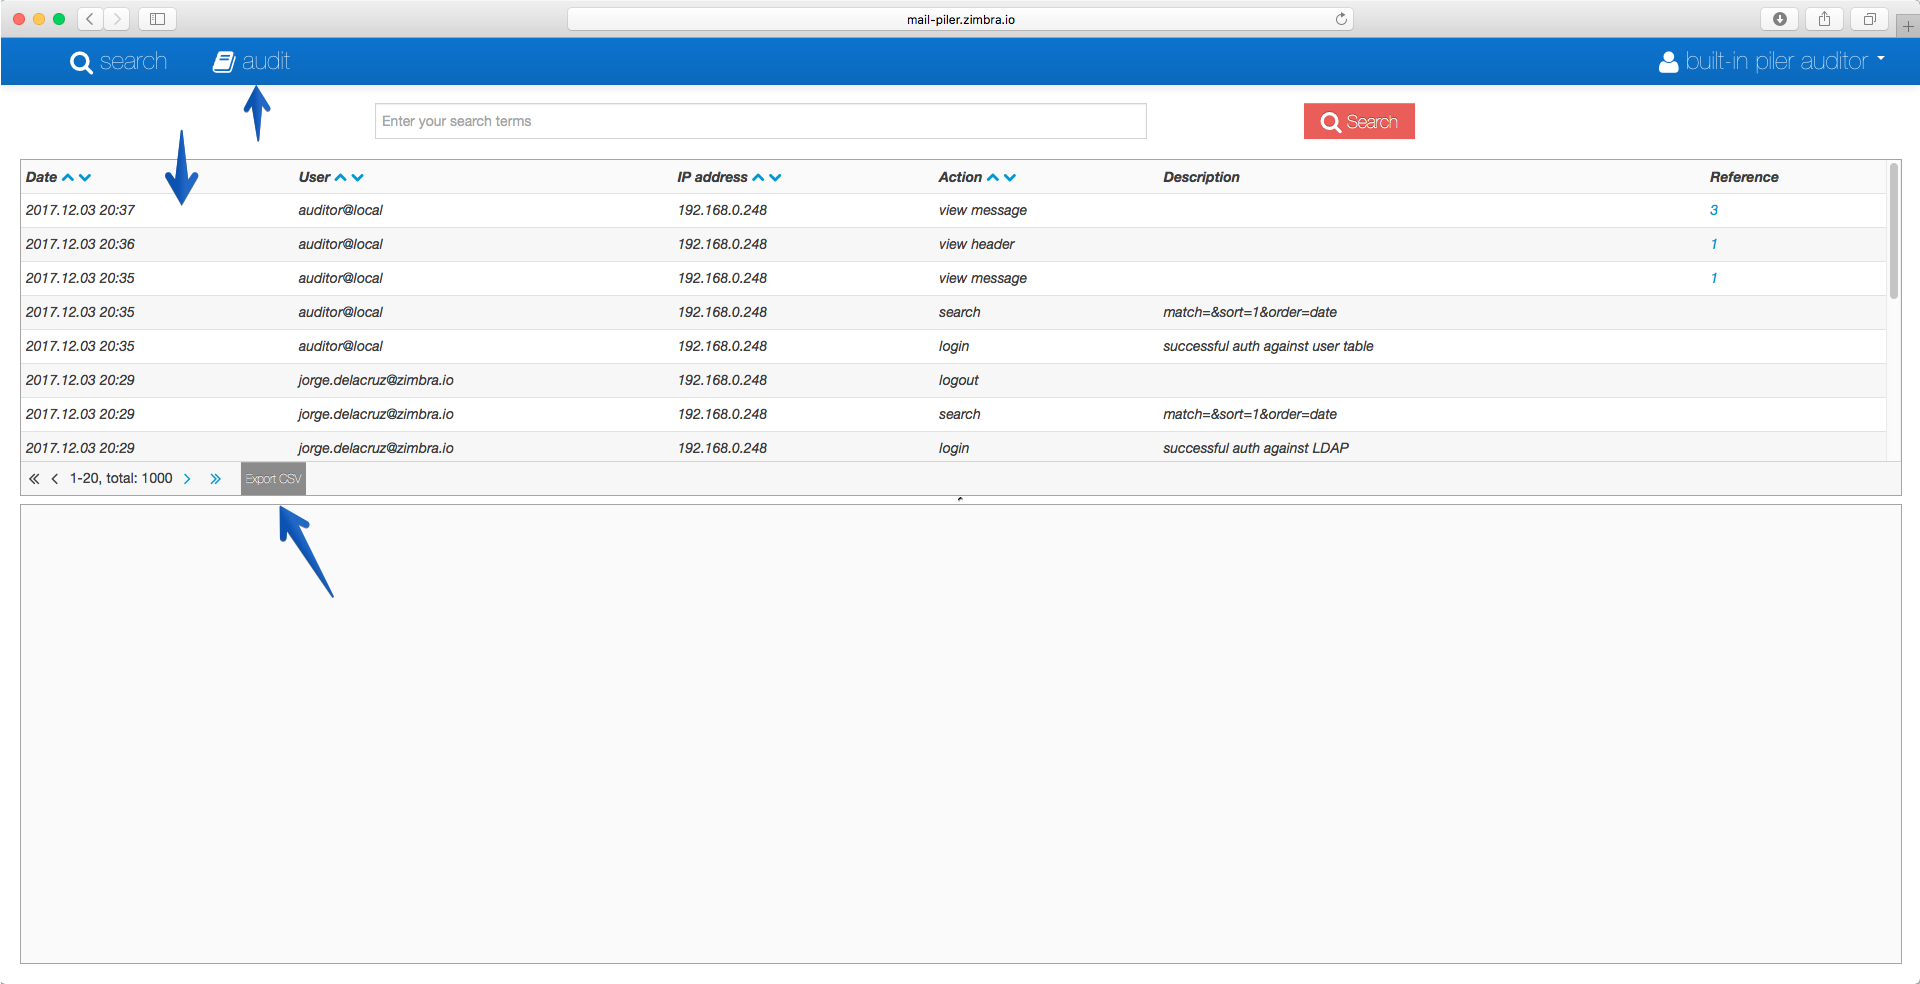Sort User column descending
The width and height of the screenshot is (1920, 984).
358,177
